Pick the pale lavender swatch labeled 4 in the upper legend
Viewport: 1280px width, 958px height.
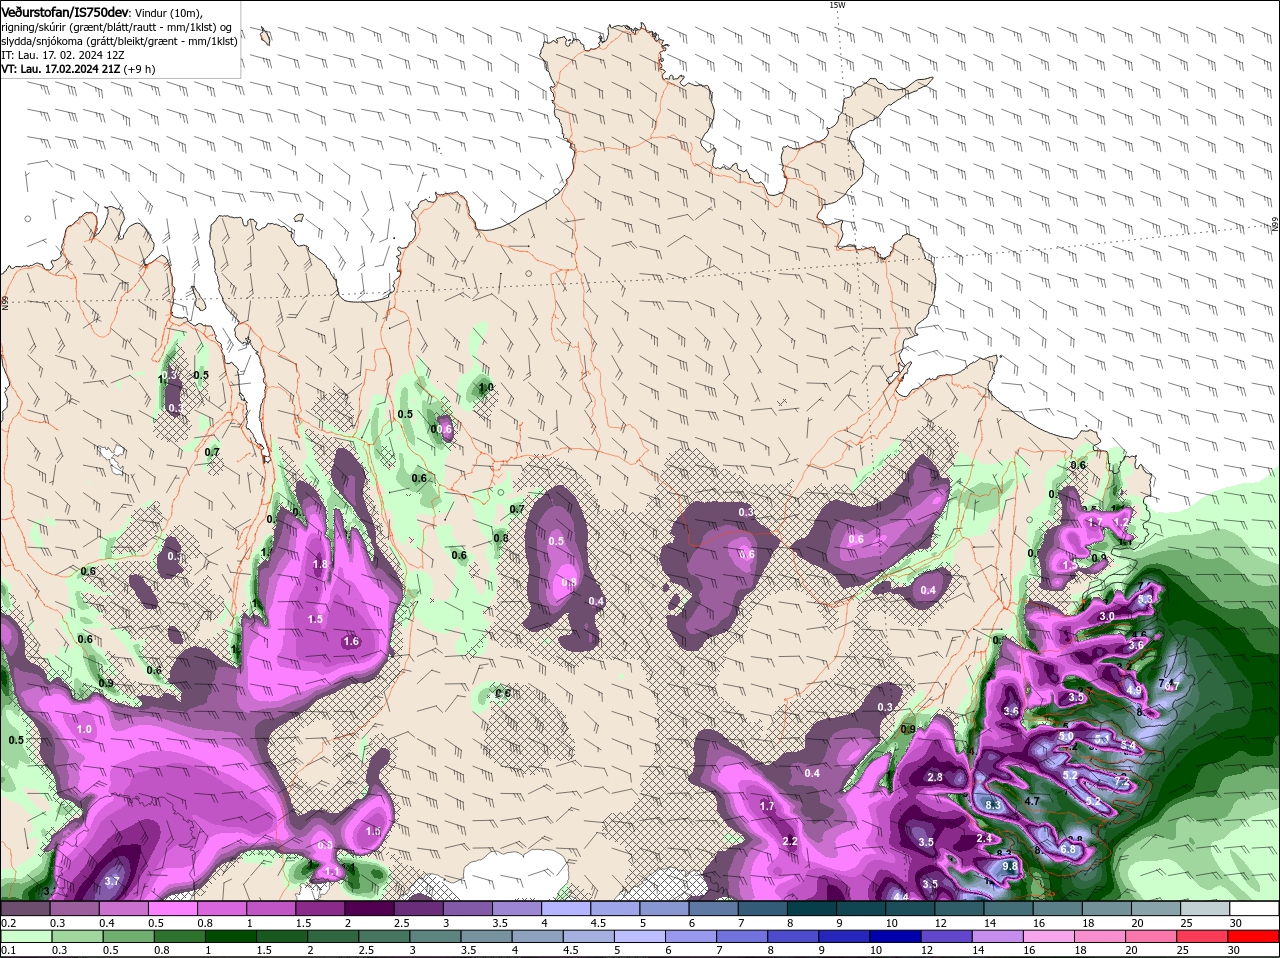[566, 908]
